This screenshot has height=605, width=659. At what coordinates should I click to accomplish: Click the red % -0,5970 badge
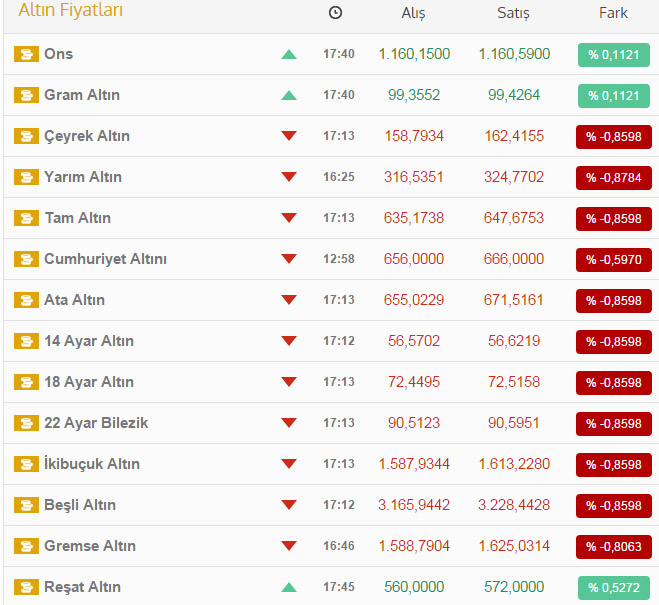(613, 259)
